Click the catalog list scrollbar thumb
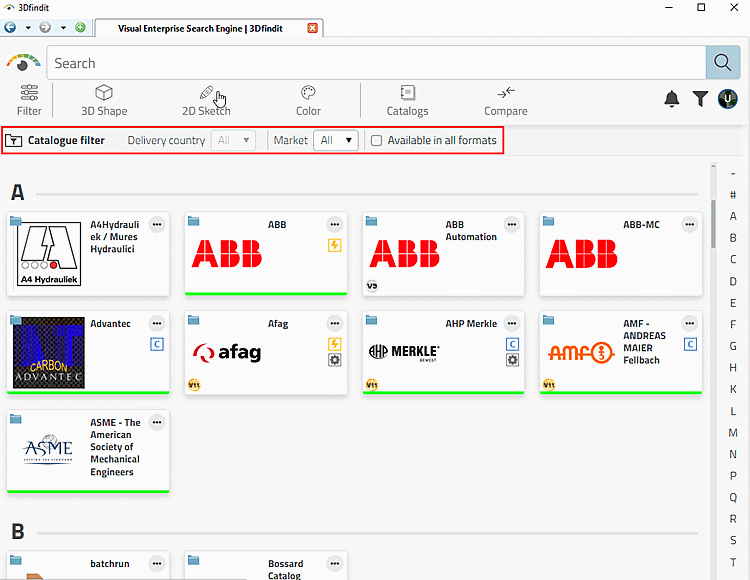The image size is (750, 580). click(x=713, y=224)
